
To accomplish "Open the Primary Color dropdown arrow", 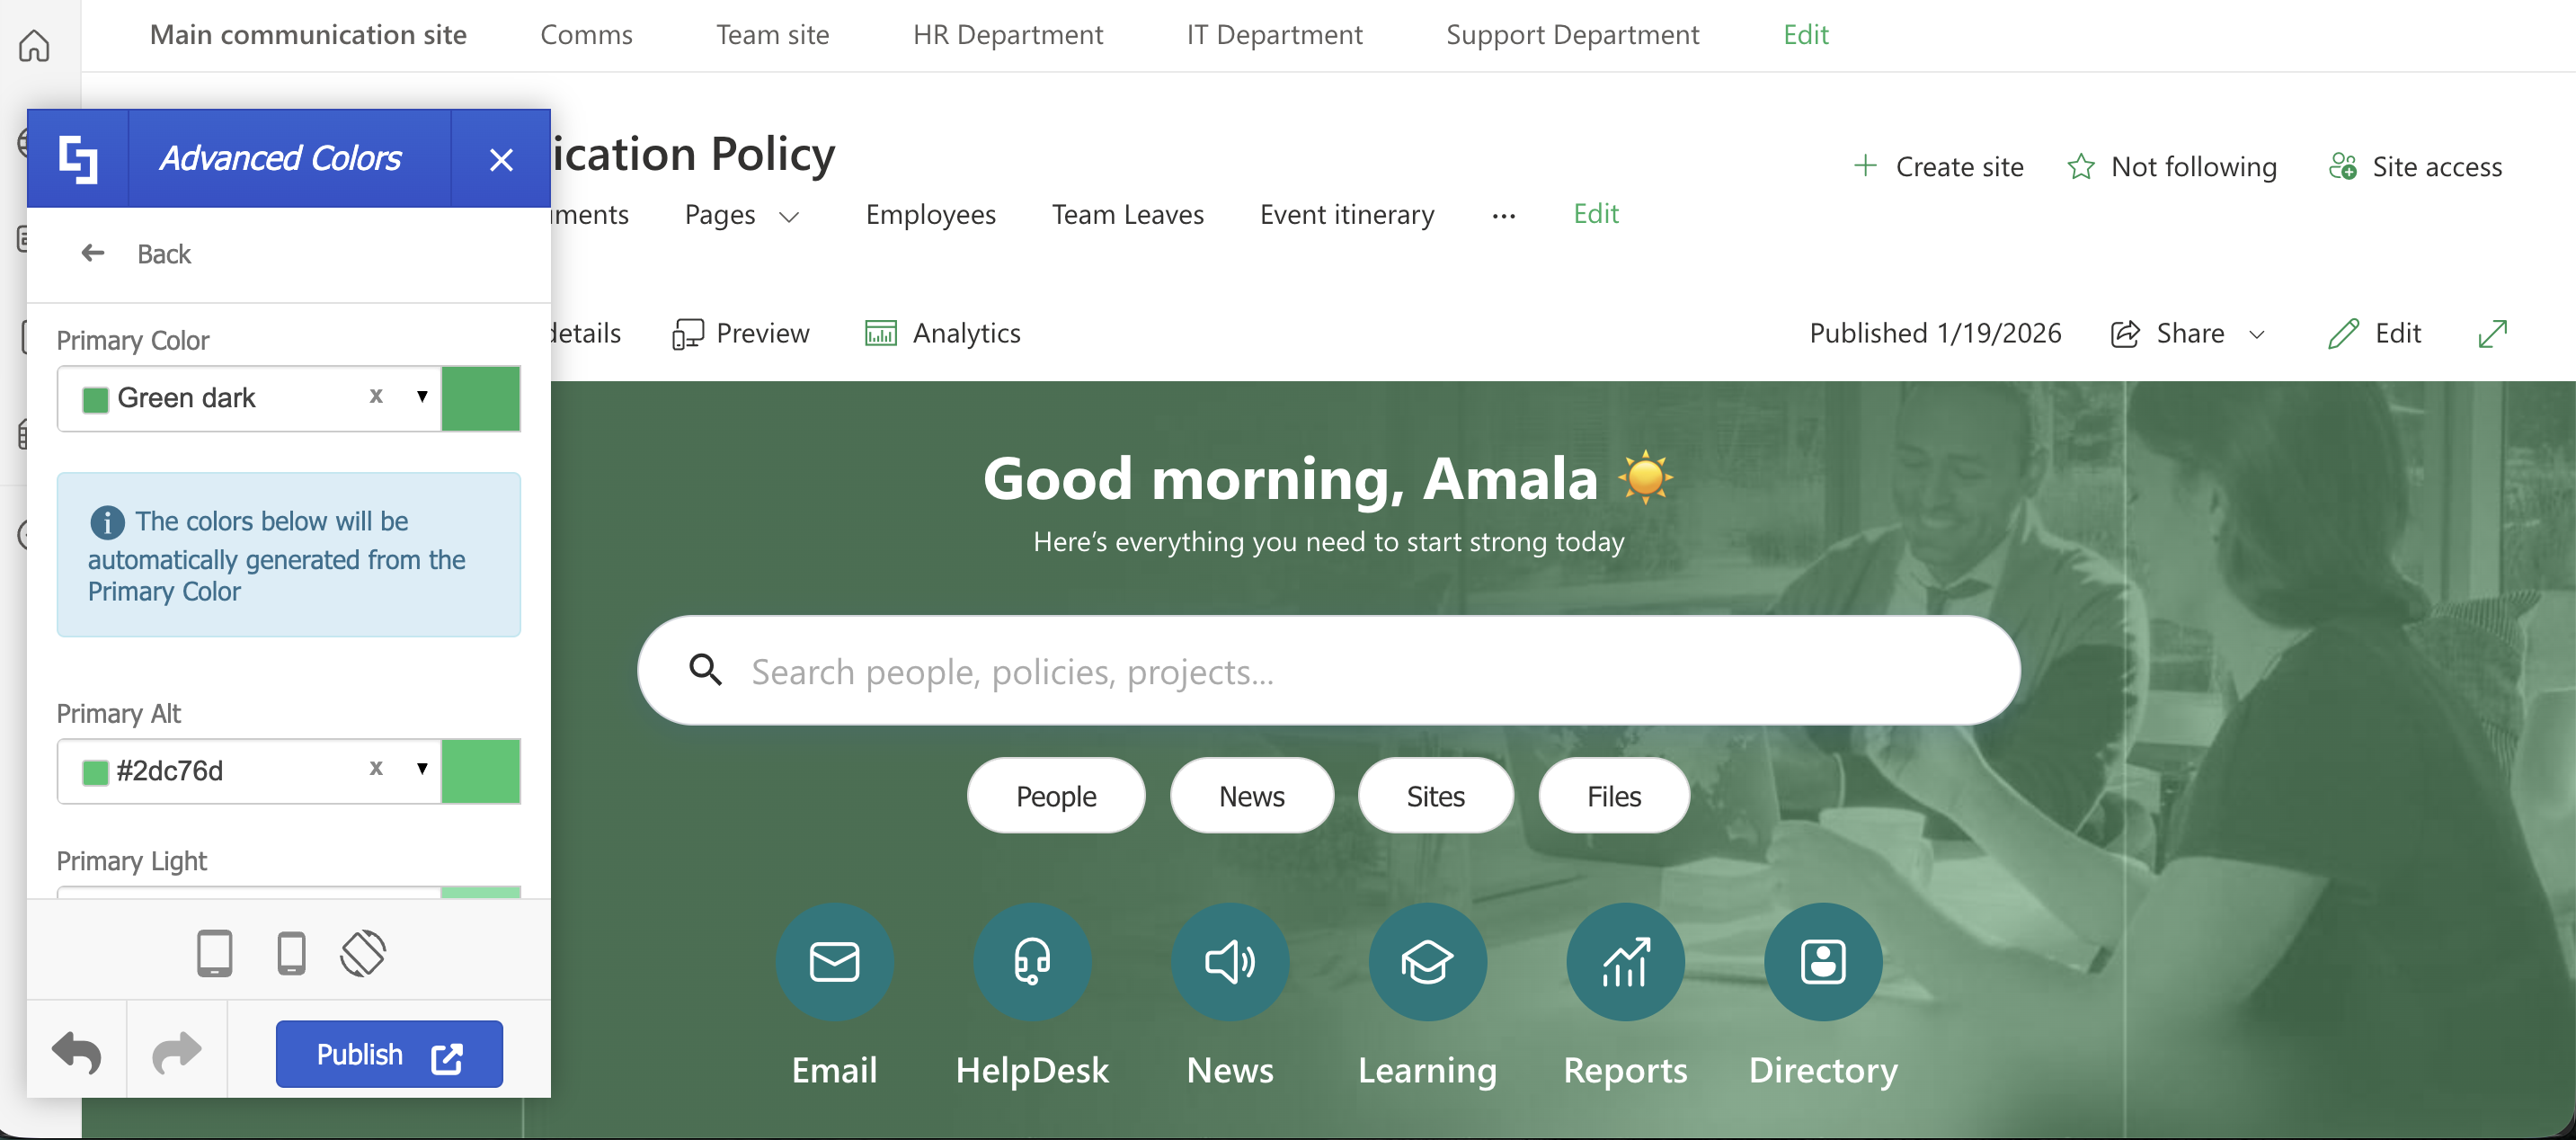I will click(421, 398).
